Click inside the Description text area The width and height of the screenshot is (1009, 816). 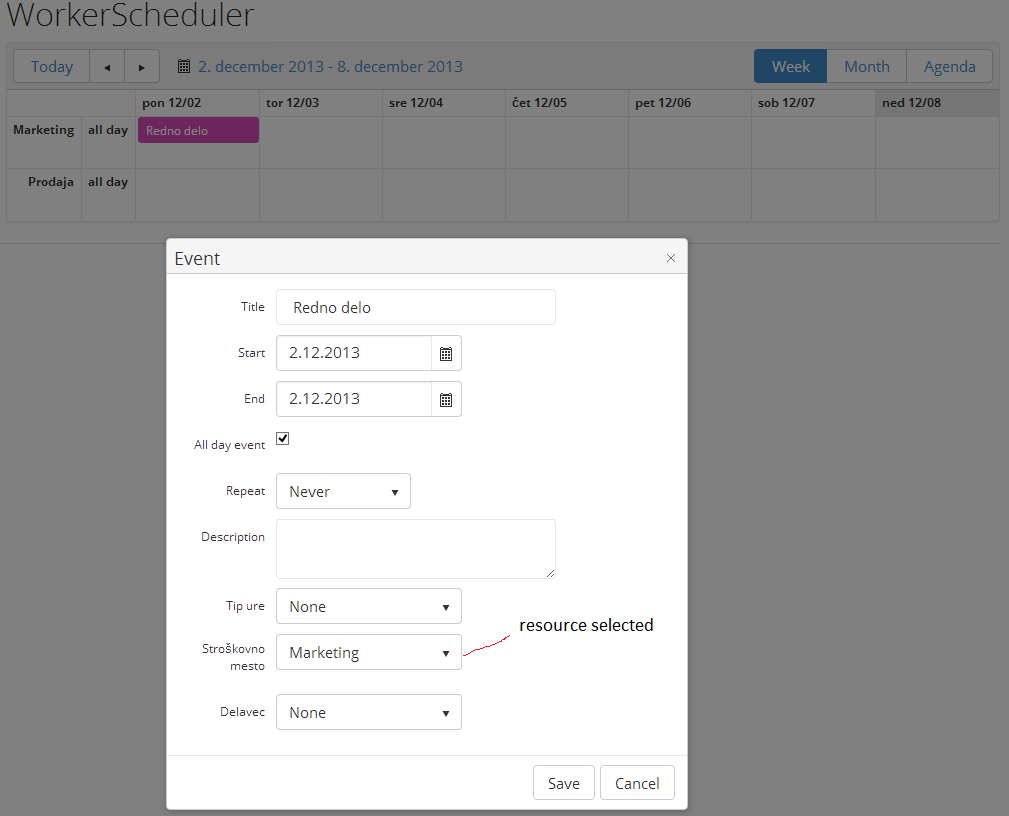(416, 549)
